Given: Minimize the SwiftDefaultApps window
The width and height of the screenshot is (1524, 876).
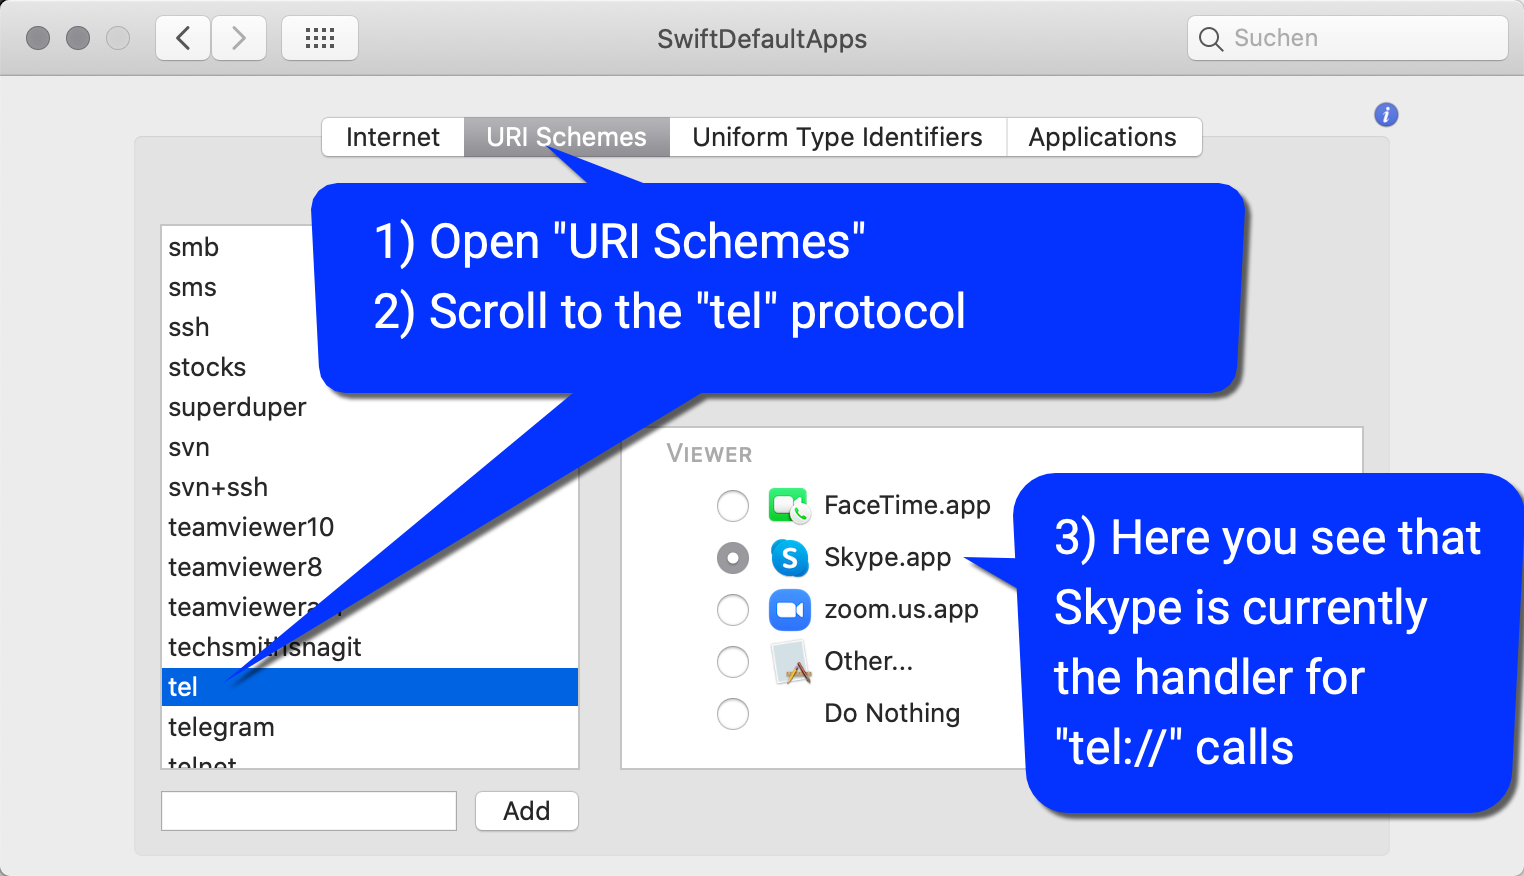Looking at the screenshot, I should tap(78, 39).
